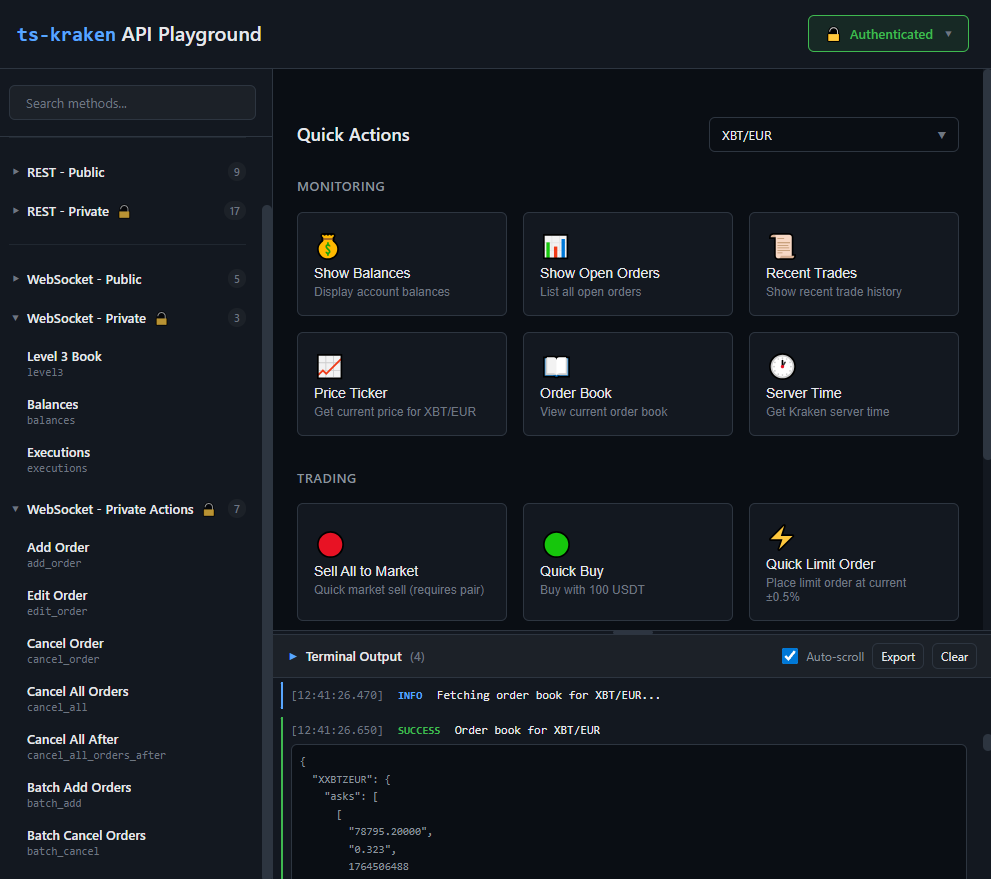Click the red circle Sell All to Market icon
The width and height of the screenshot is (991, 879).
[330, 544]
